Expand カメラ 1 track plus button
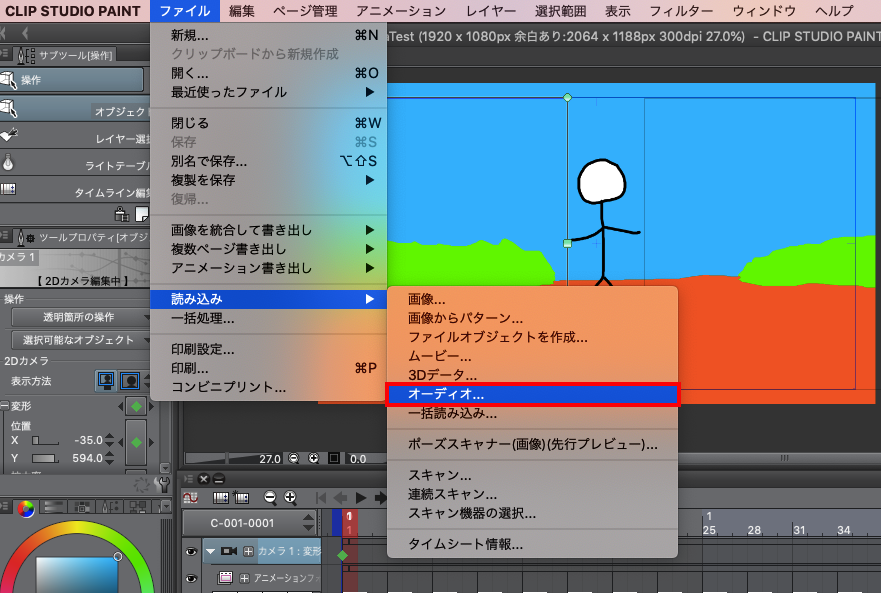Viewport: 881px width, 593px height. pyautogui.click(x=248, y=551)
